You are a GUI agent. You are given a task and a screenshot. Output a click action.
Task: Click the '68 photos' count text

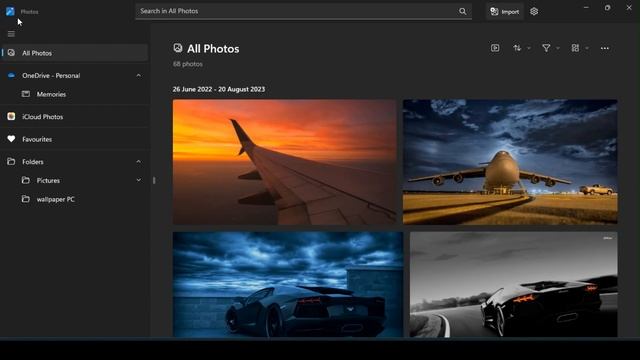188,64
